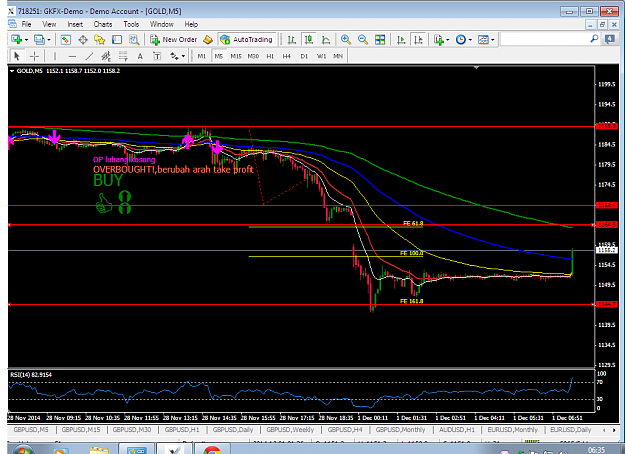
Task: Select the Text Label tool
Action: 157,56
